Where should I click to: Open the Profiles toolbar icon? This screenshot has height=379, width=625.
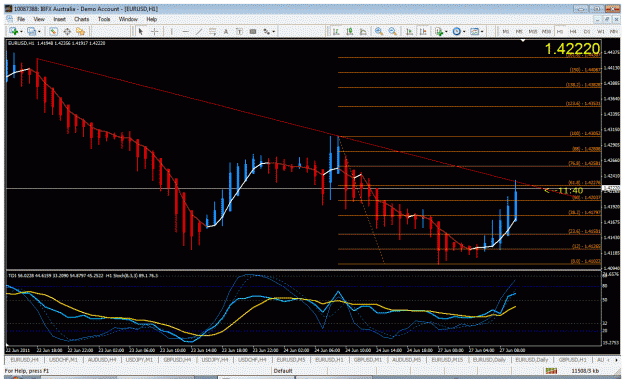31,31
